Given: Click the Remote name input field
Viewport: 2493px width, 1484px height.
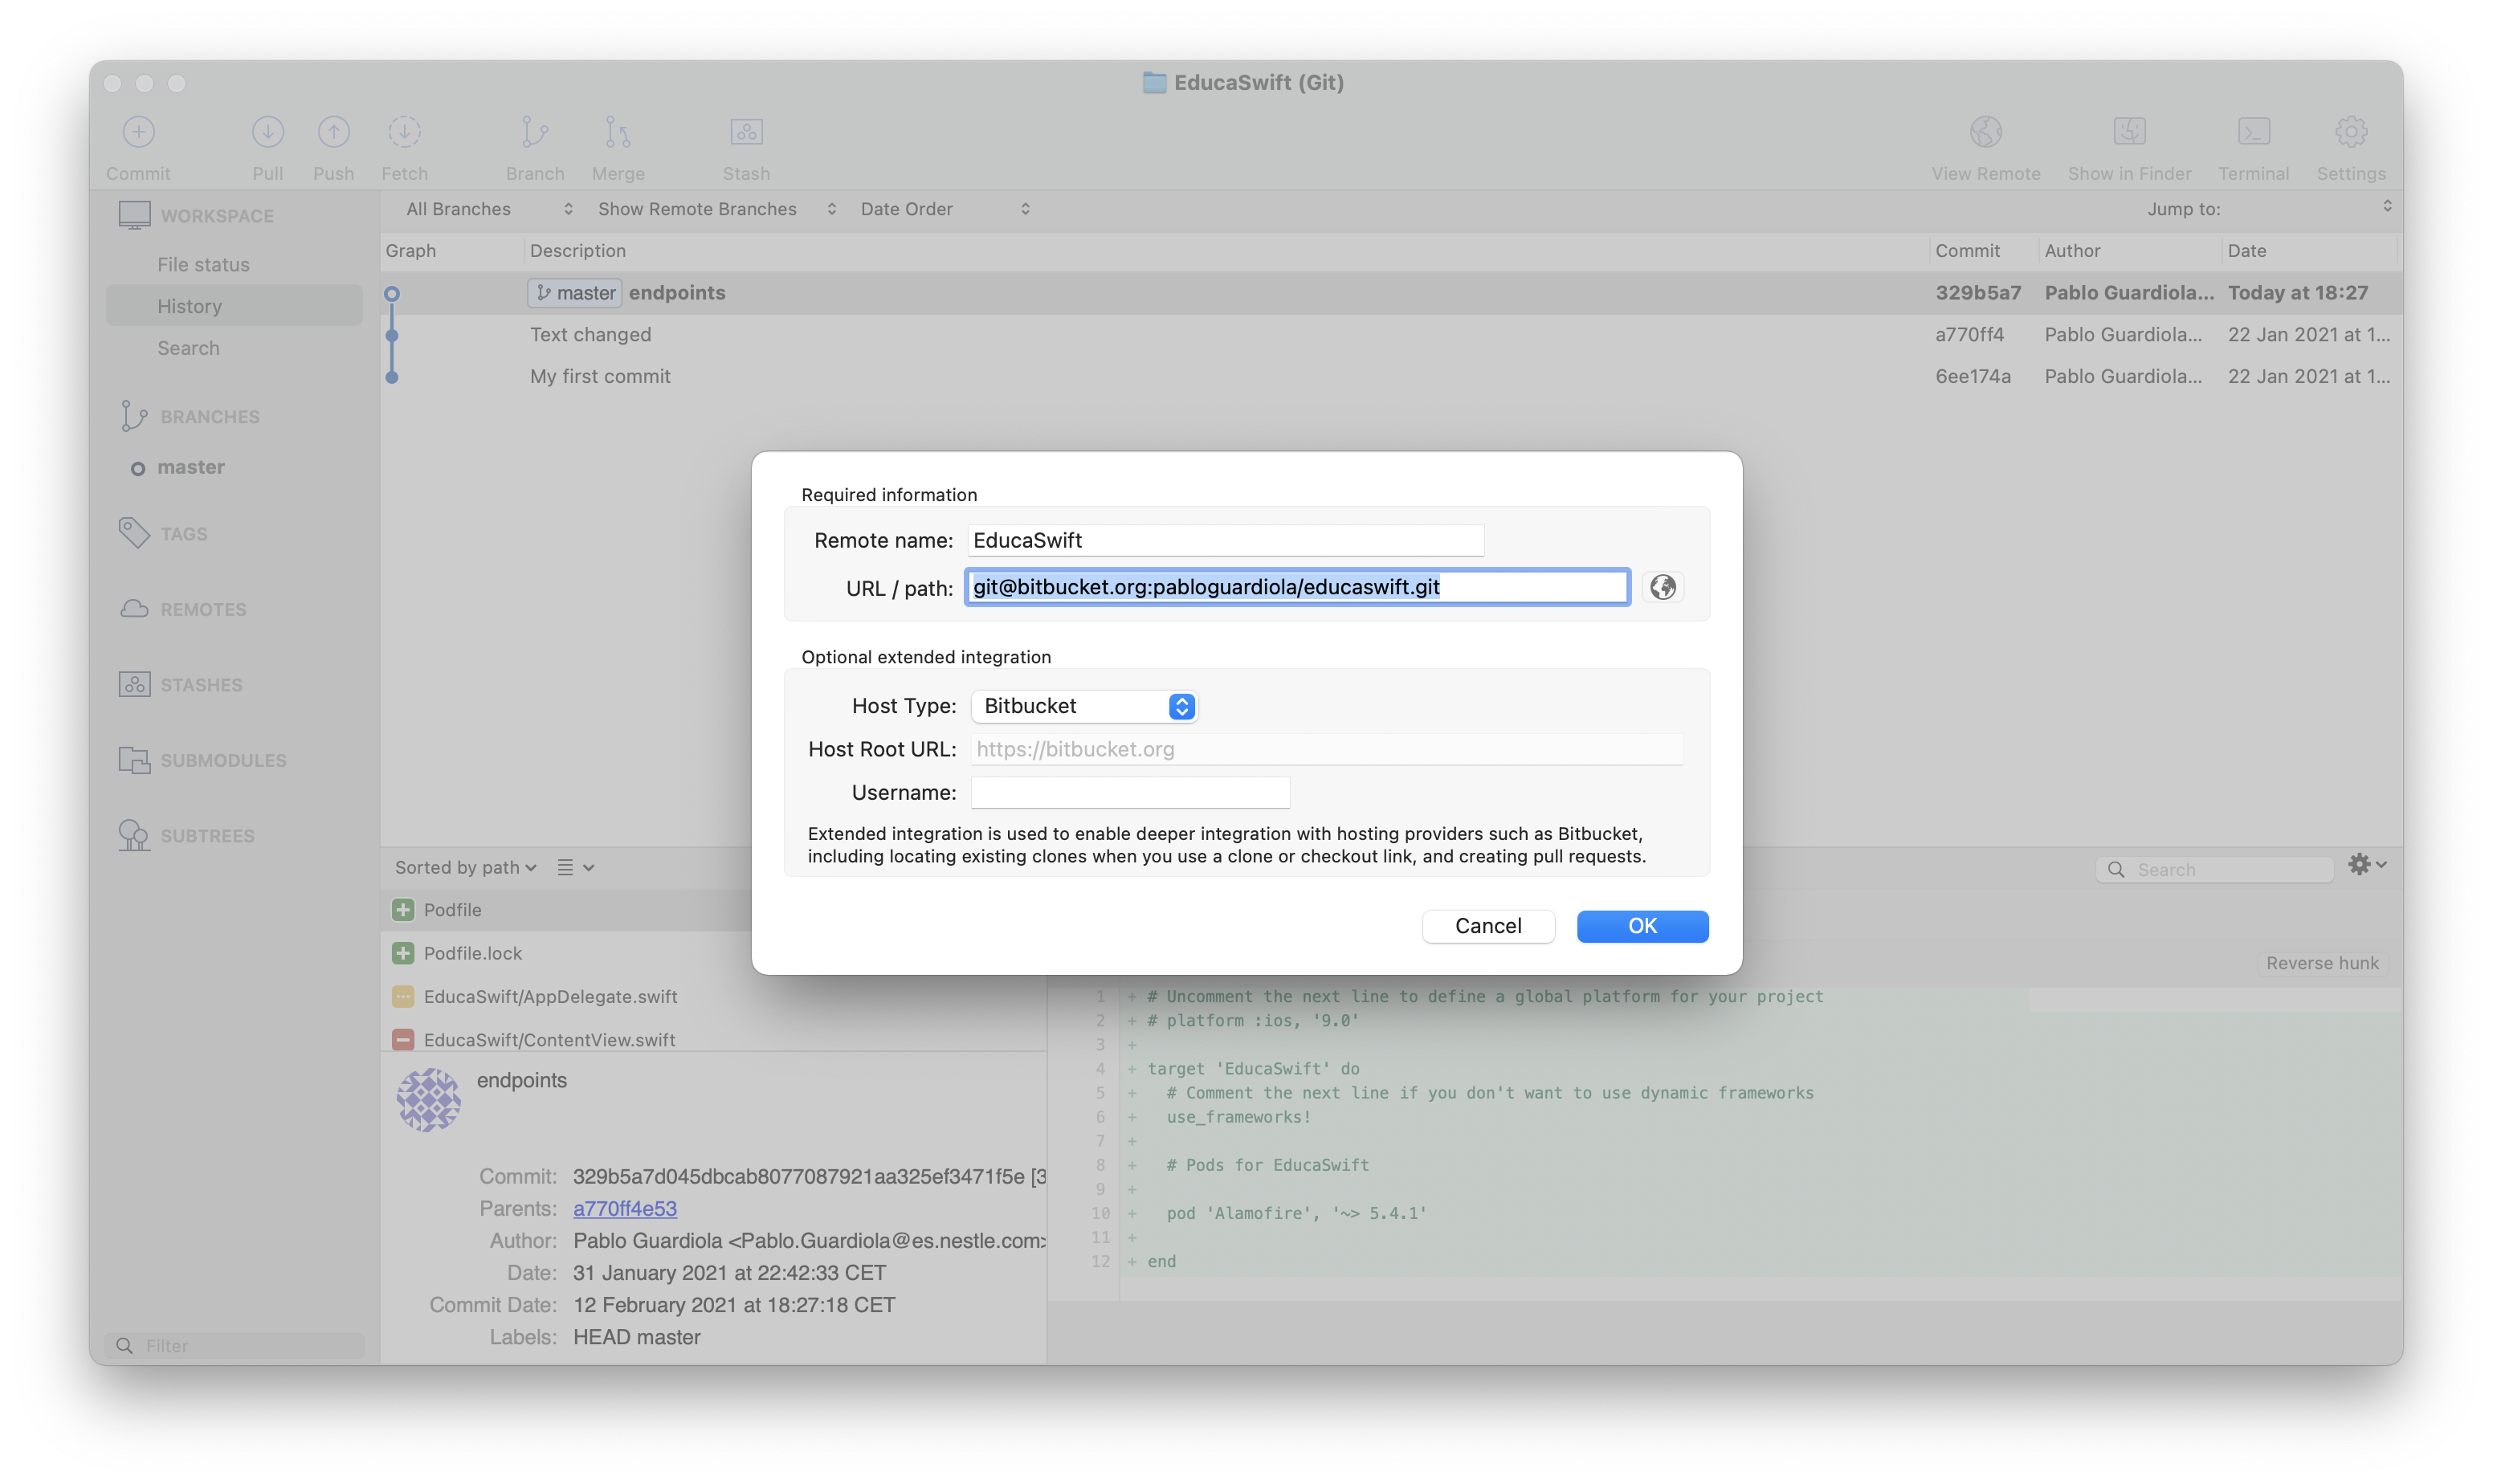Looking at the screenshot, I should tap(1225, 540).
